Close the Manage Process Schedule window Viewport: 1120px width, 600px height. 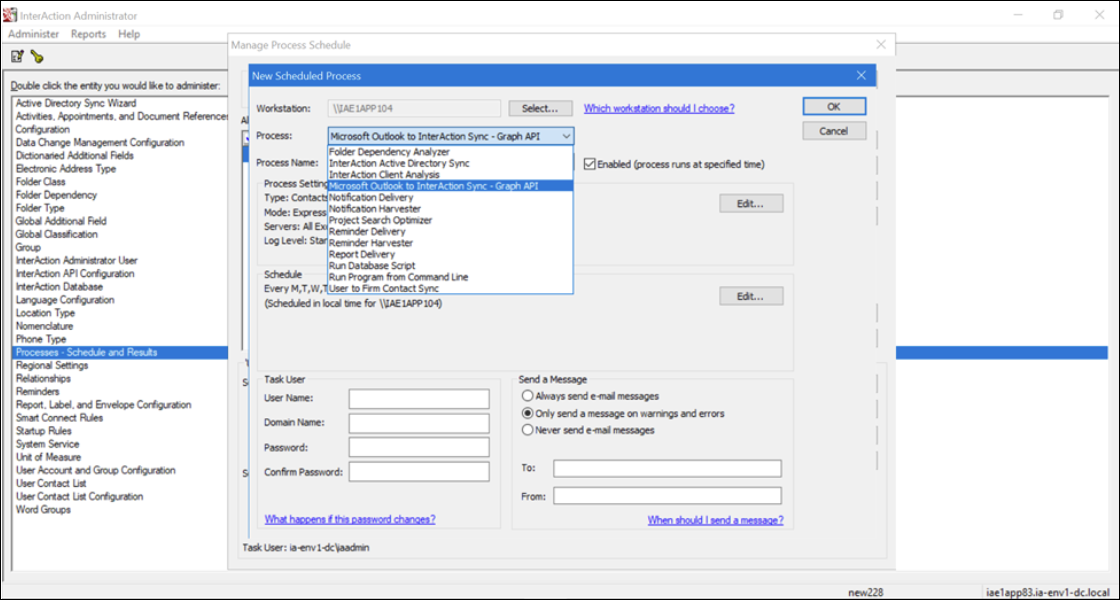881,45
